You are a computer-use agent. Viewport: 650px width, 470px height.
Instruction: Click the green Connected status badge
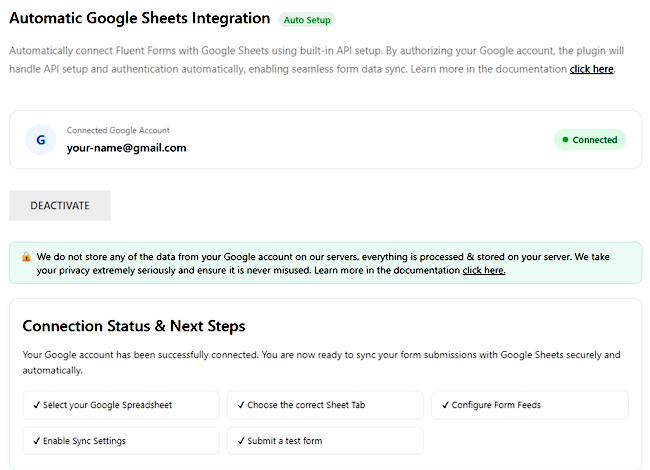(589, 140)
